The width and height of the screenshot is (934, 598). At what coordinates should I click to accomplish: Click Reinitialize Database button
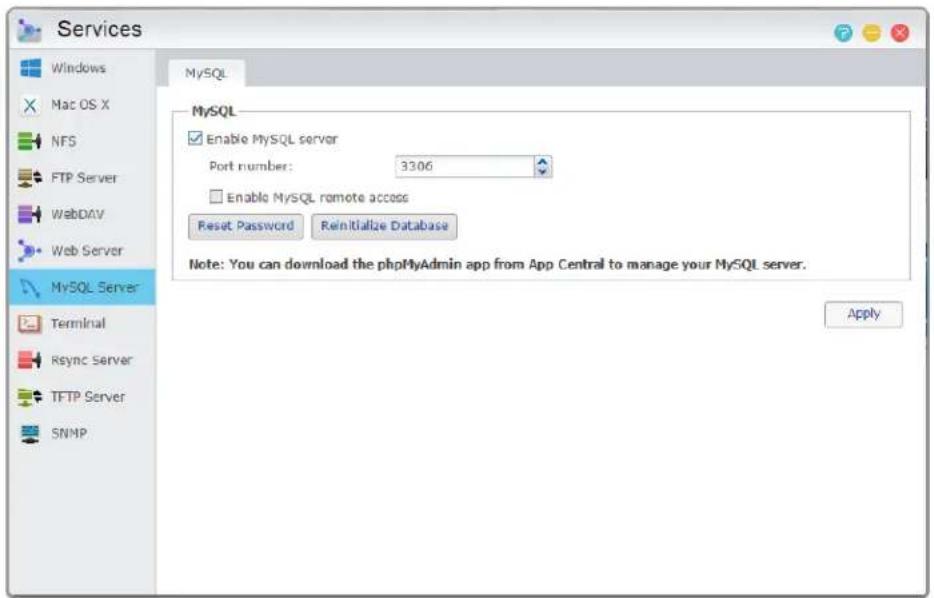point(384,226)
